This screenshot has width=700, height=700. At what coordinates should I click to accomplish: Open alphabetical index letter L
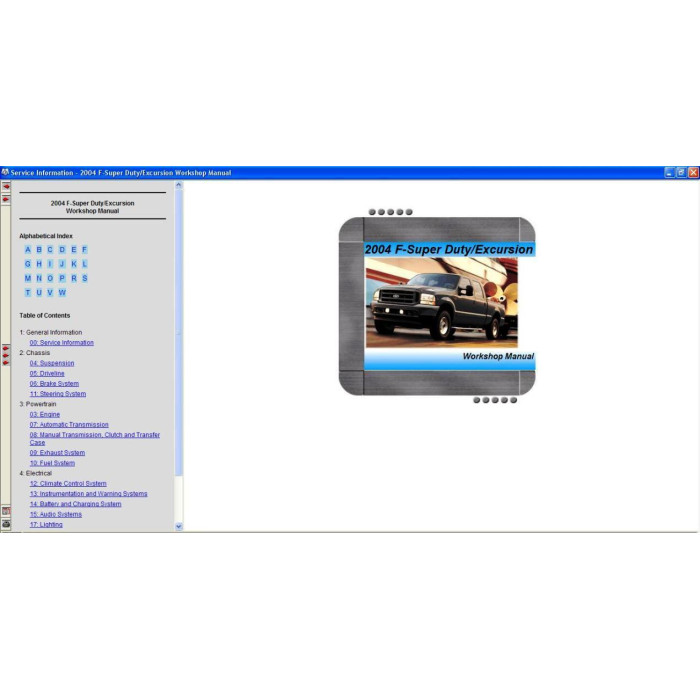tap(84, 264)
